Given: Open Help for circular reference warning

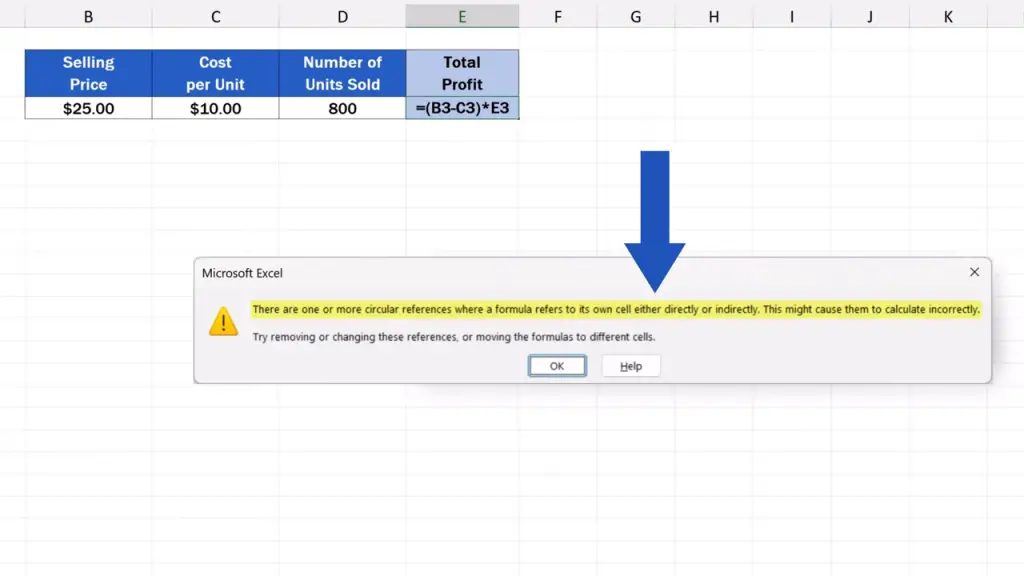Looking at the screenshot, I should click(x=631, y=366).
